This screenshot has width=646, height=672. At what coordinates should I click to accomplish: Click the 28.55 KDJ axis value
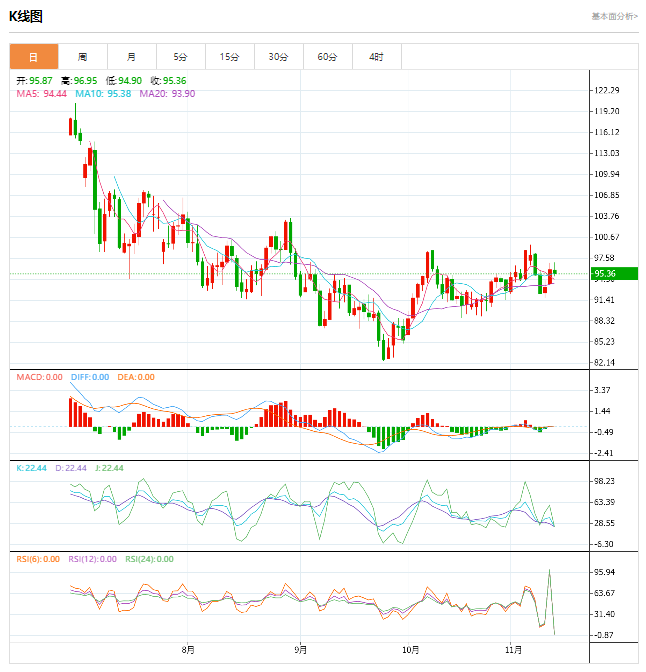pyautogui.click(x=604, y=523)
